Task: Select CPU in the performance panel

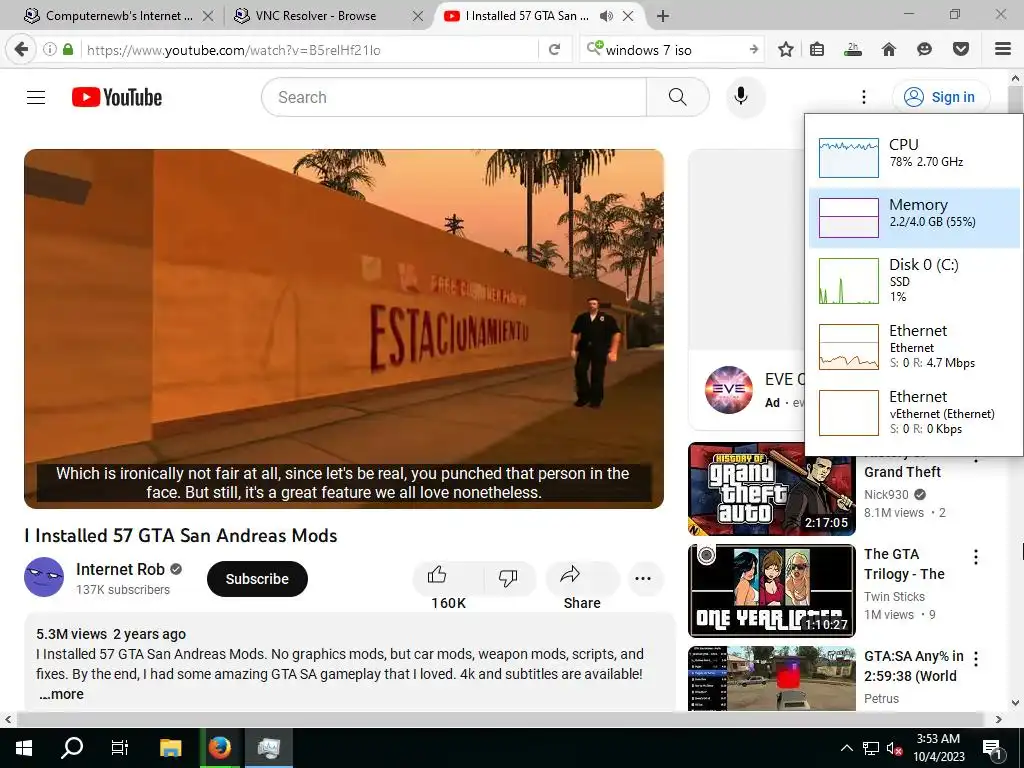Action: 914,155
